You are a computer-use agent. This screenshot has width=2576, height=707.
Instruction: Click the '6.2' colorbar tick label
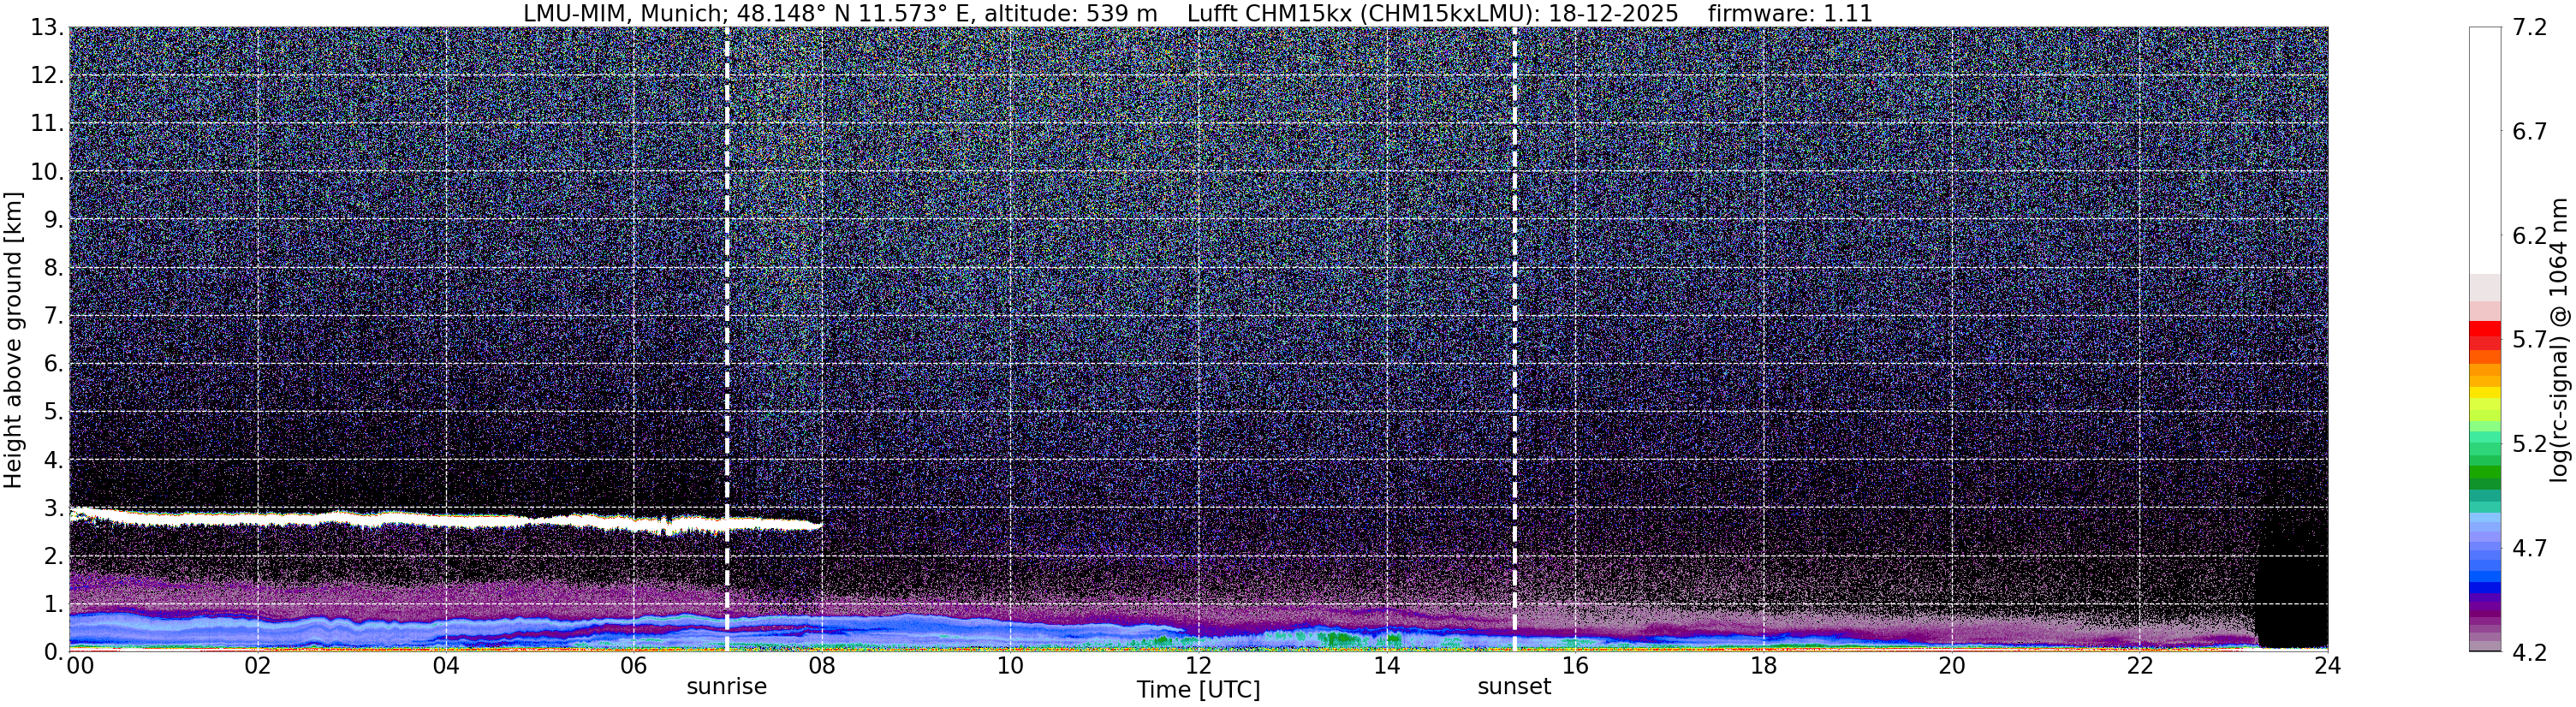2529,235
